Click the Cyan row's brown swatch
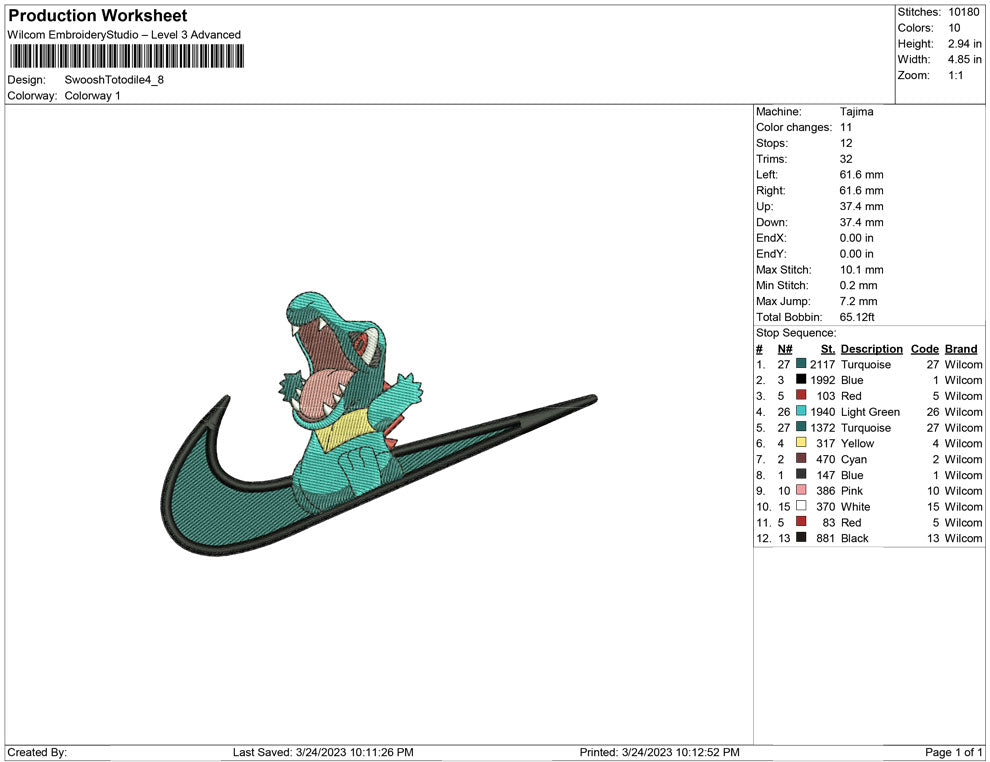 coord(801,458)
